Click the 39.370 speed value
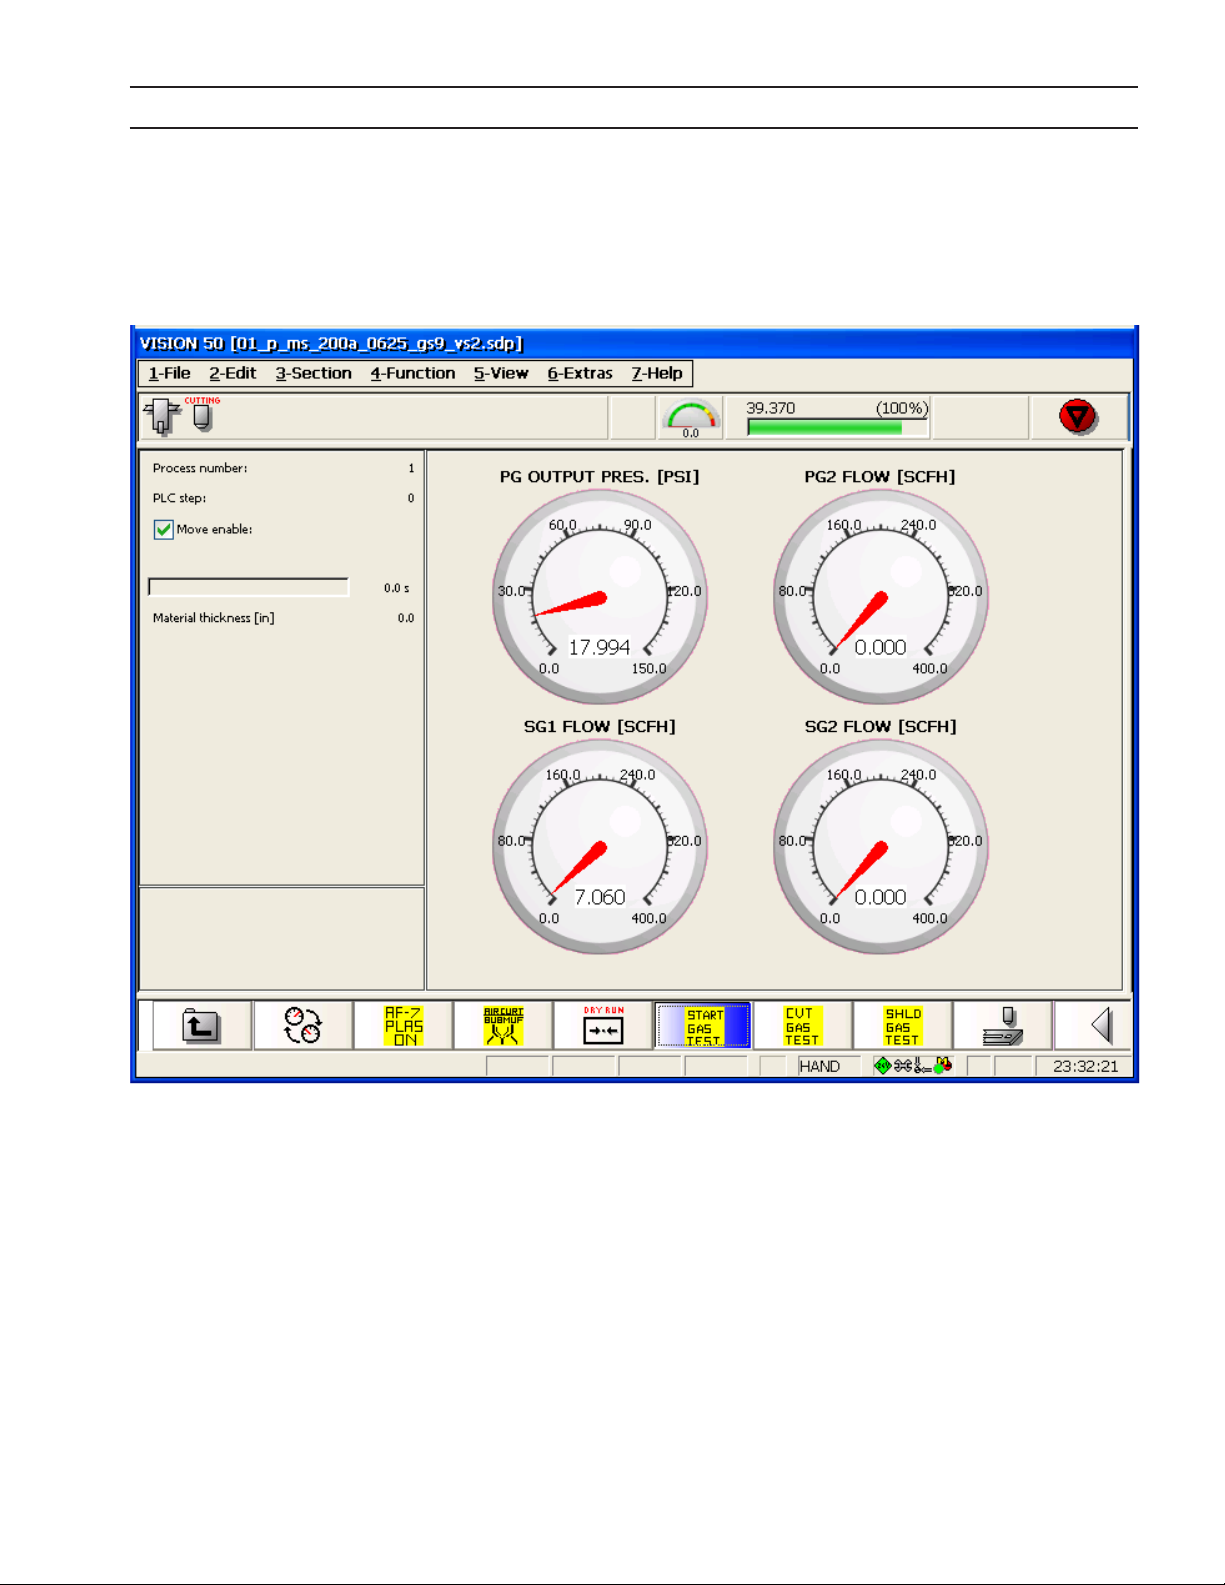The height and width of the screenshot is (1585, 1225). pos(771,408)
